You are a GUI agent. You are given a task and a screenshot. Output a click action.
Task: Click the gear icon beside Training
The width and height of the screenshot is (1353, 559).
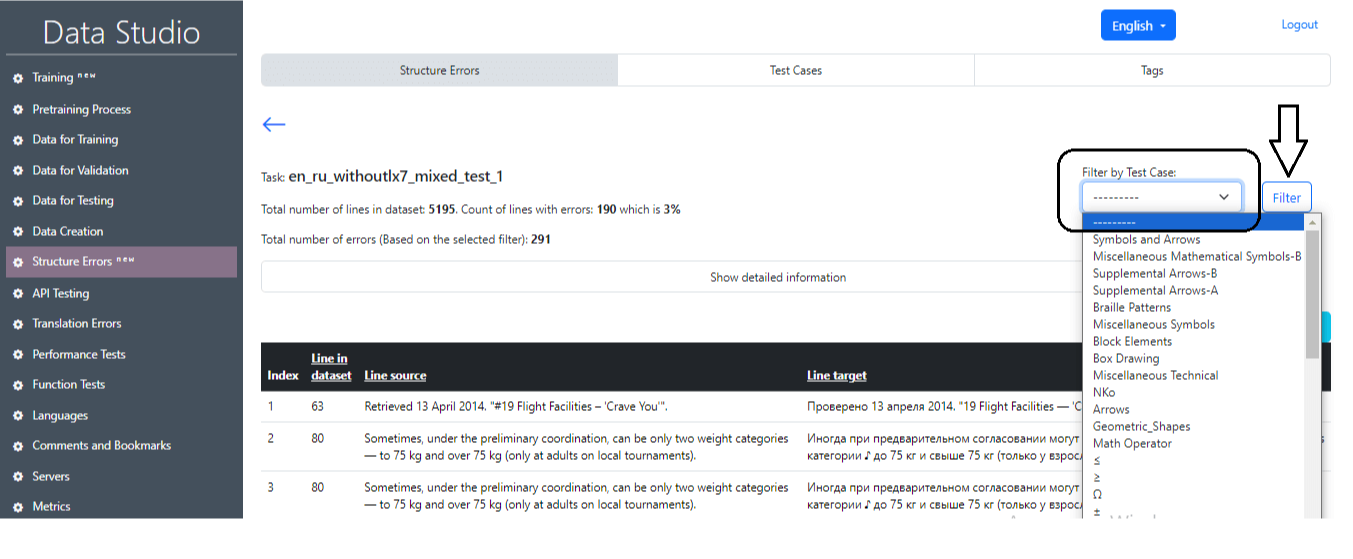(18, 78)
